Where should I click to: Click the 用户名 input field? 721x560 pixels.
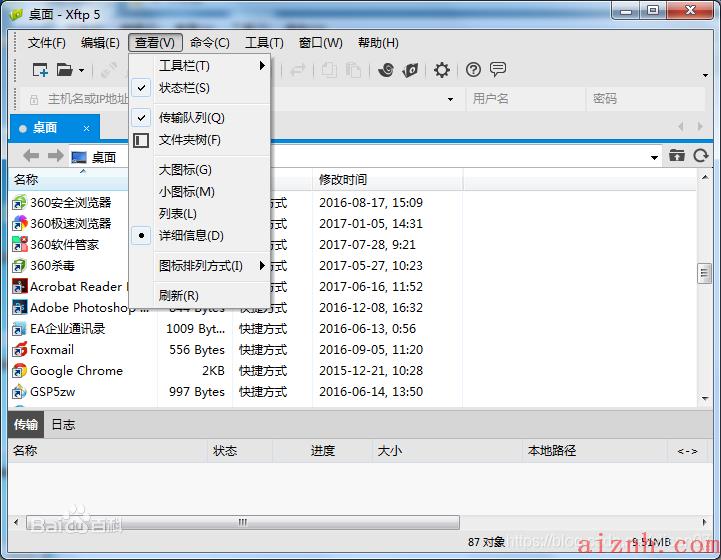(x=525, y=98)
